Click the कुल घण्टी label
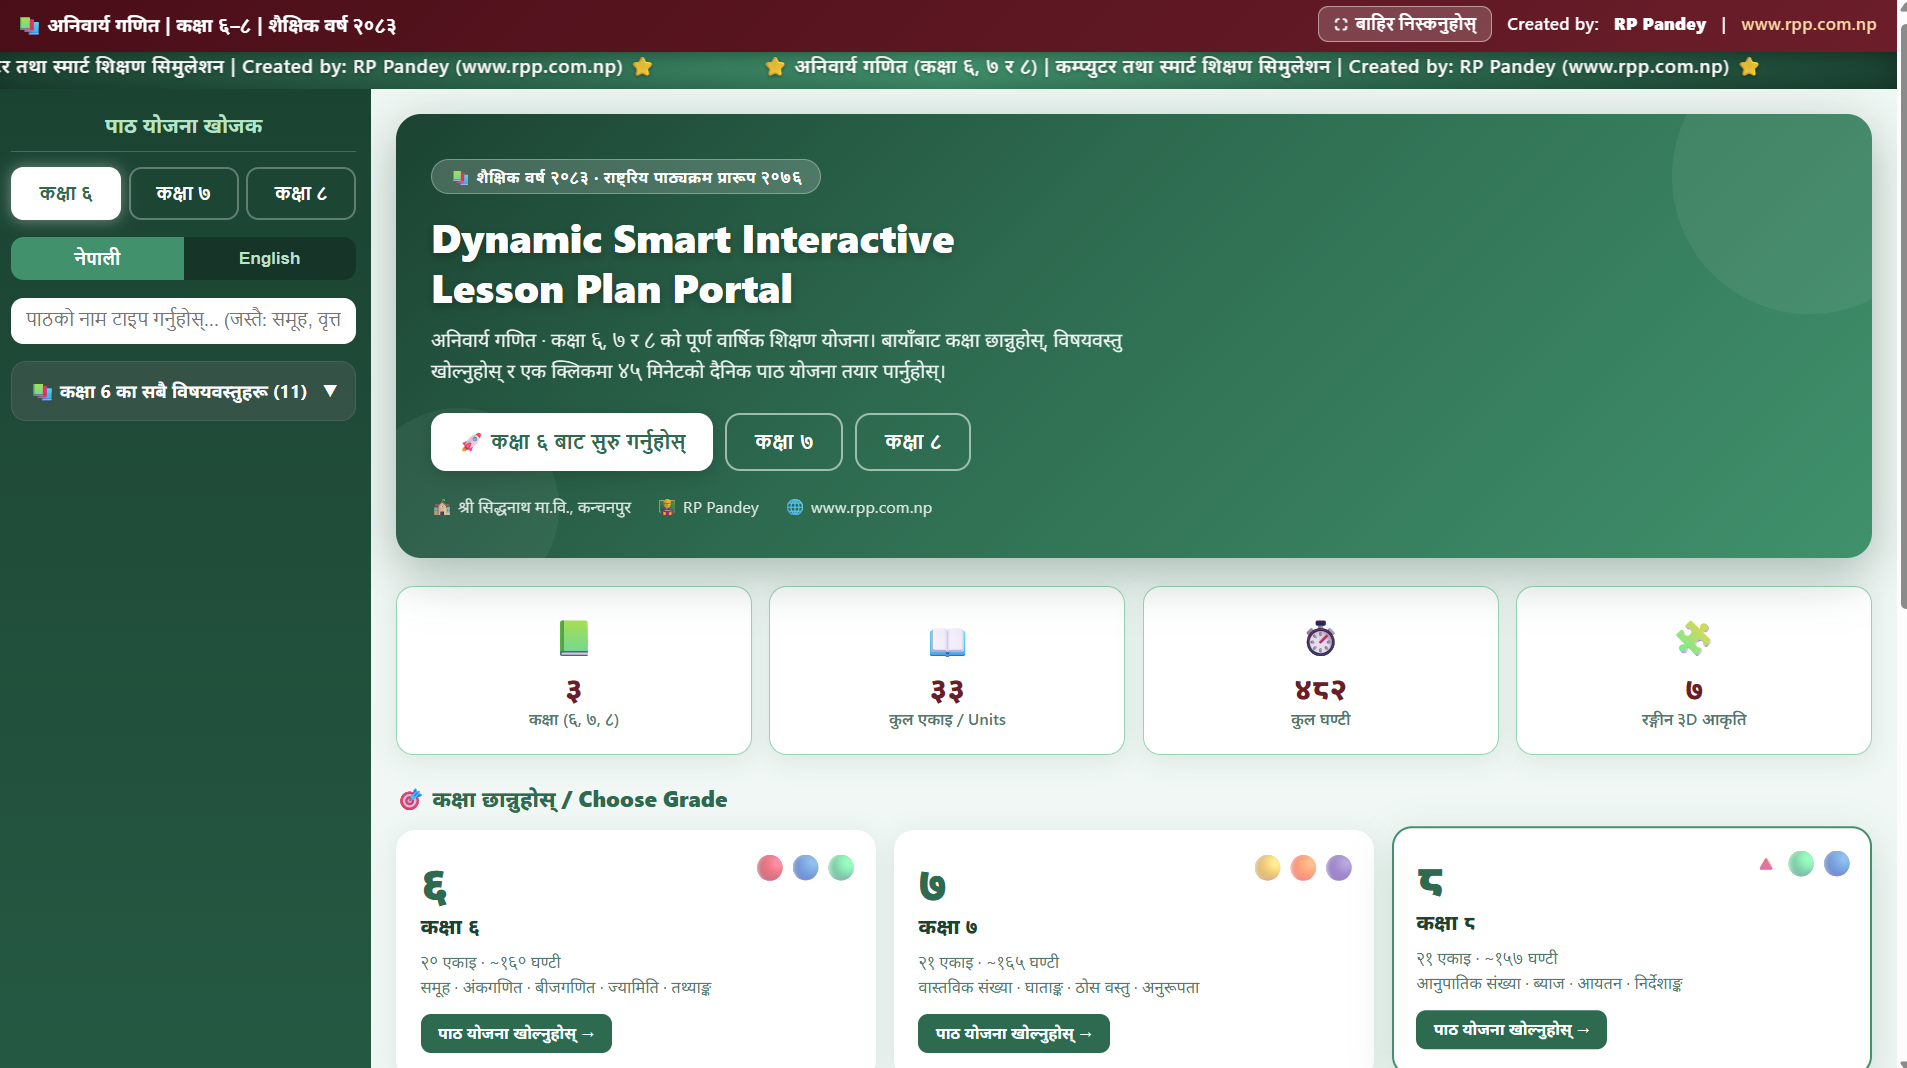Viewport: 1907px width, 1068px height. click(1320, 720)
